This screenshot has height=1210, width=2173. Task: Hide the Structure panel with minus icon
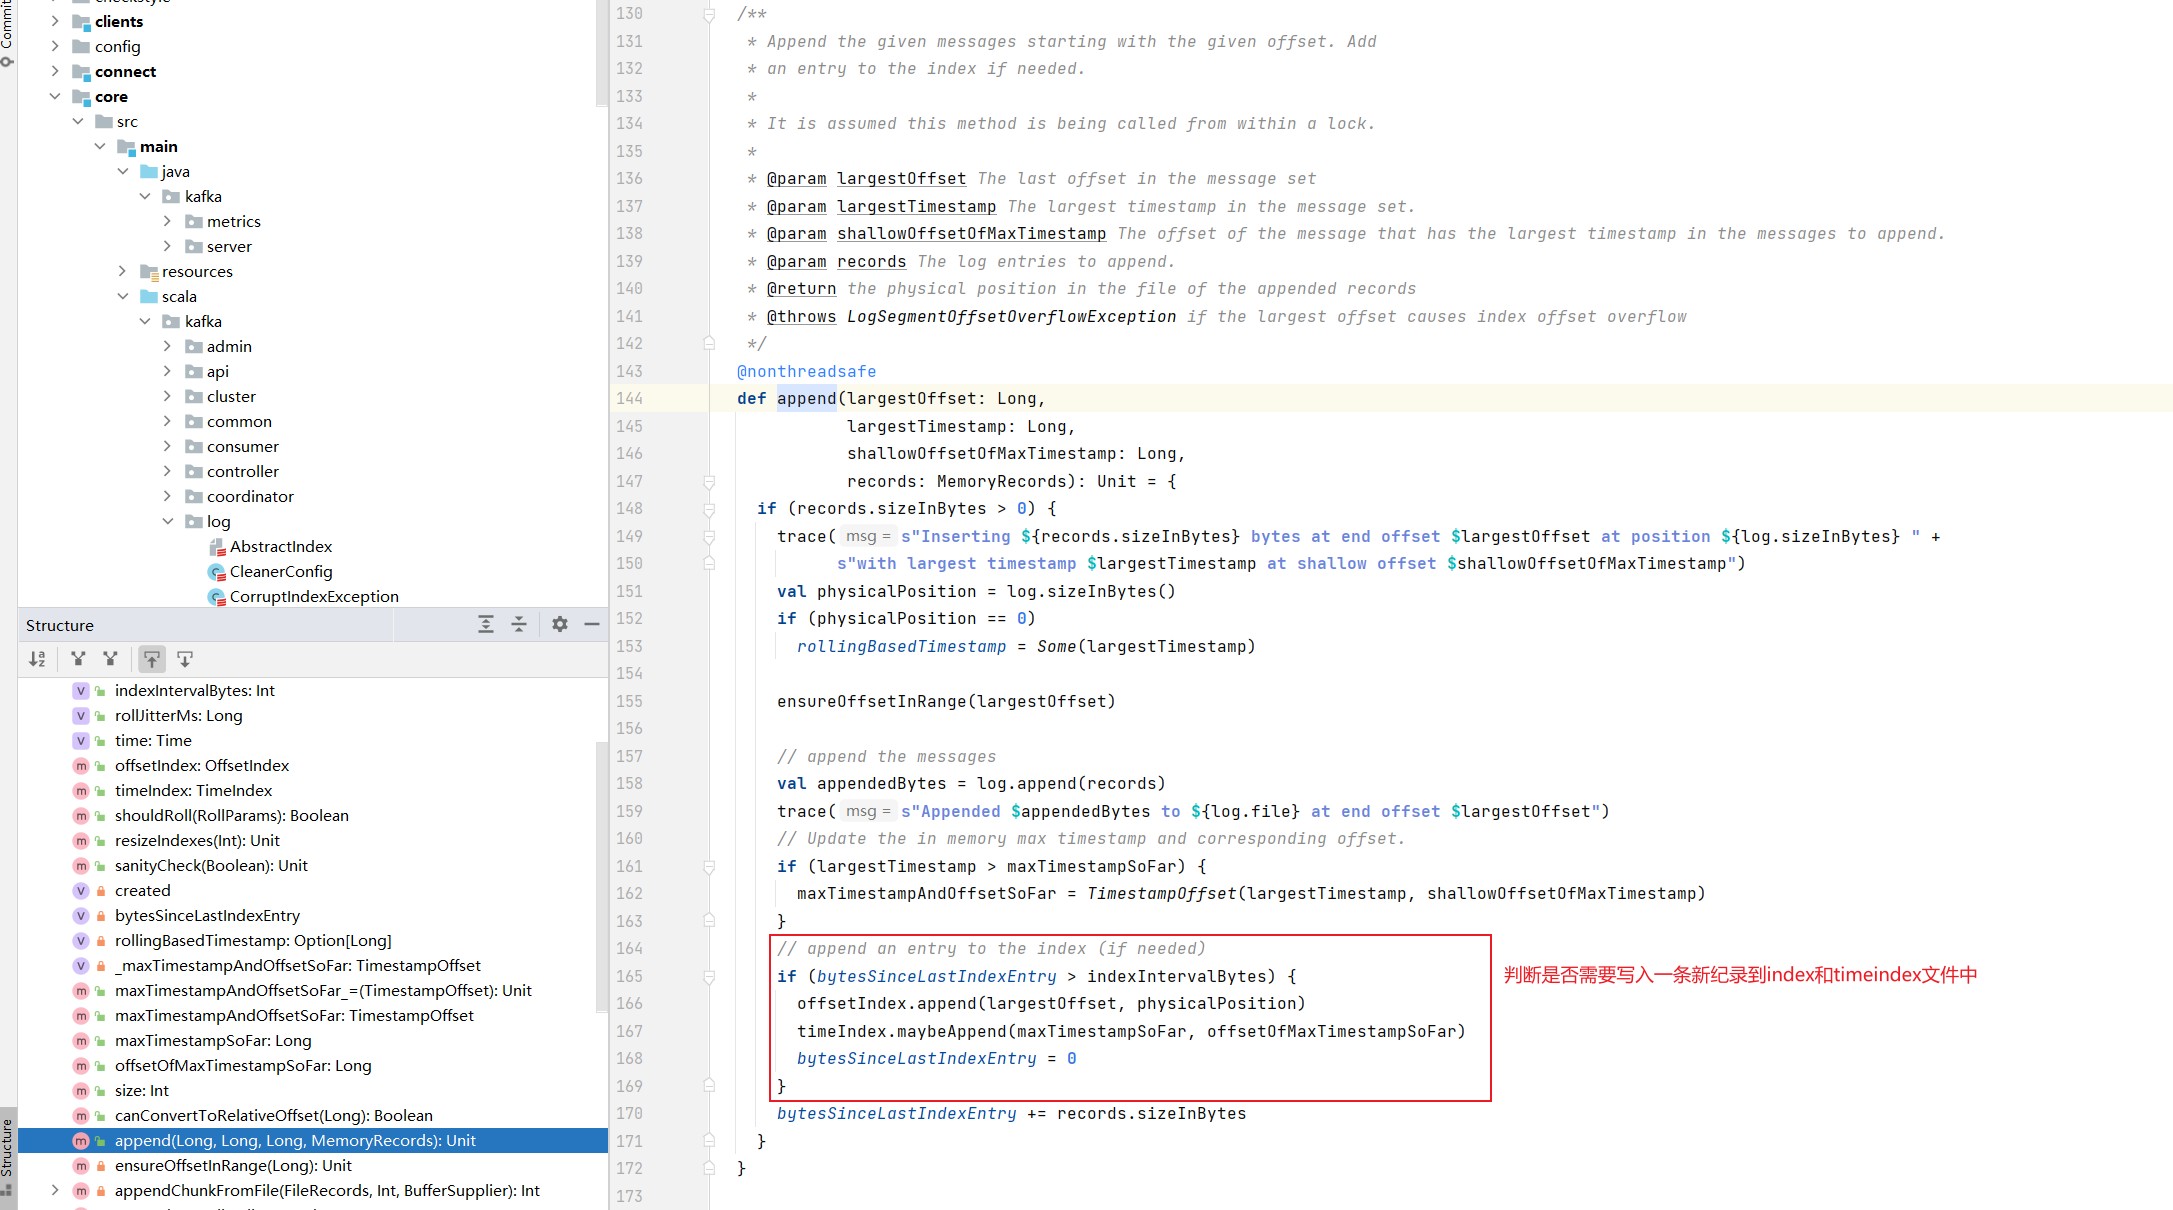pos(592,625)
